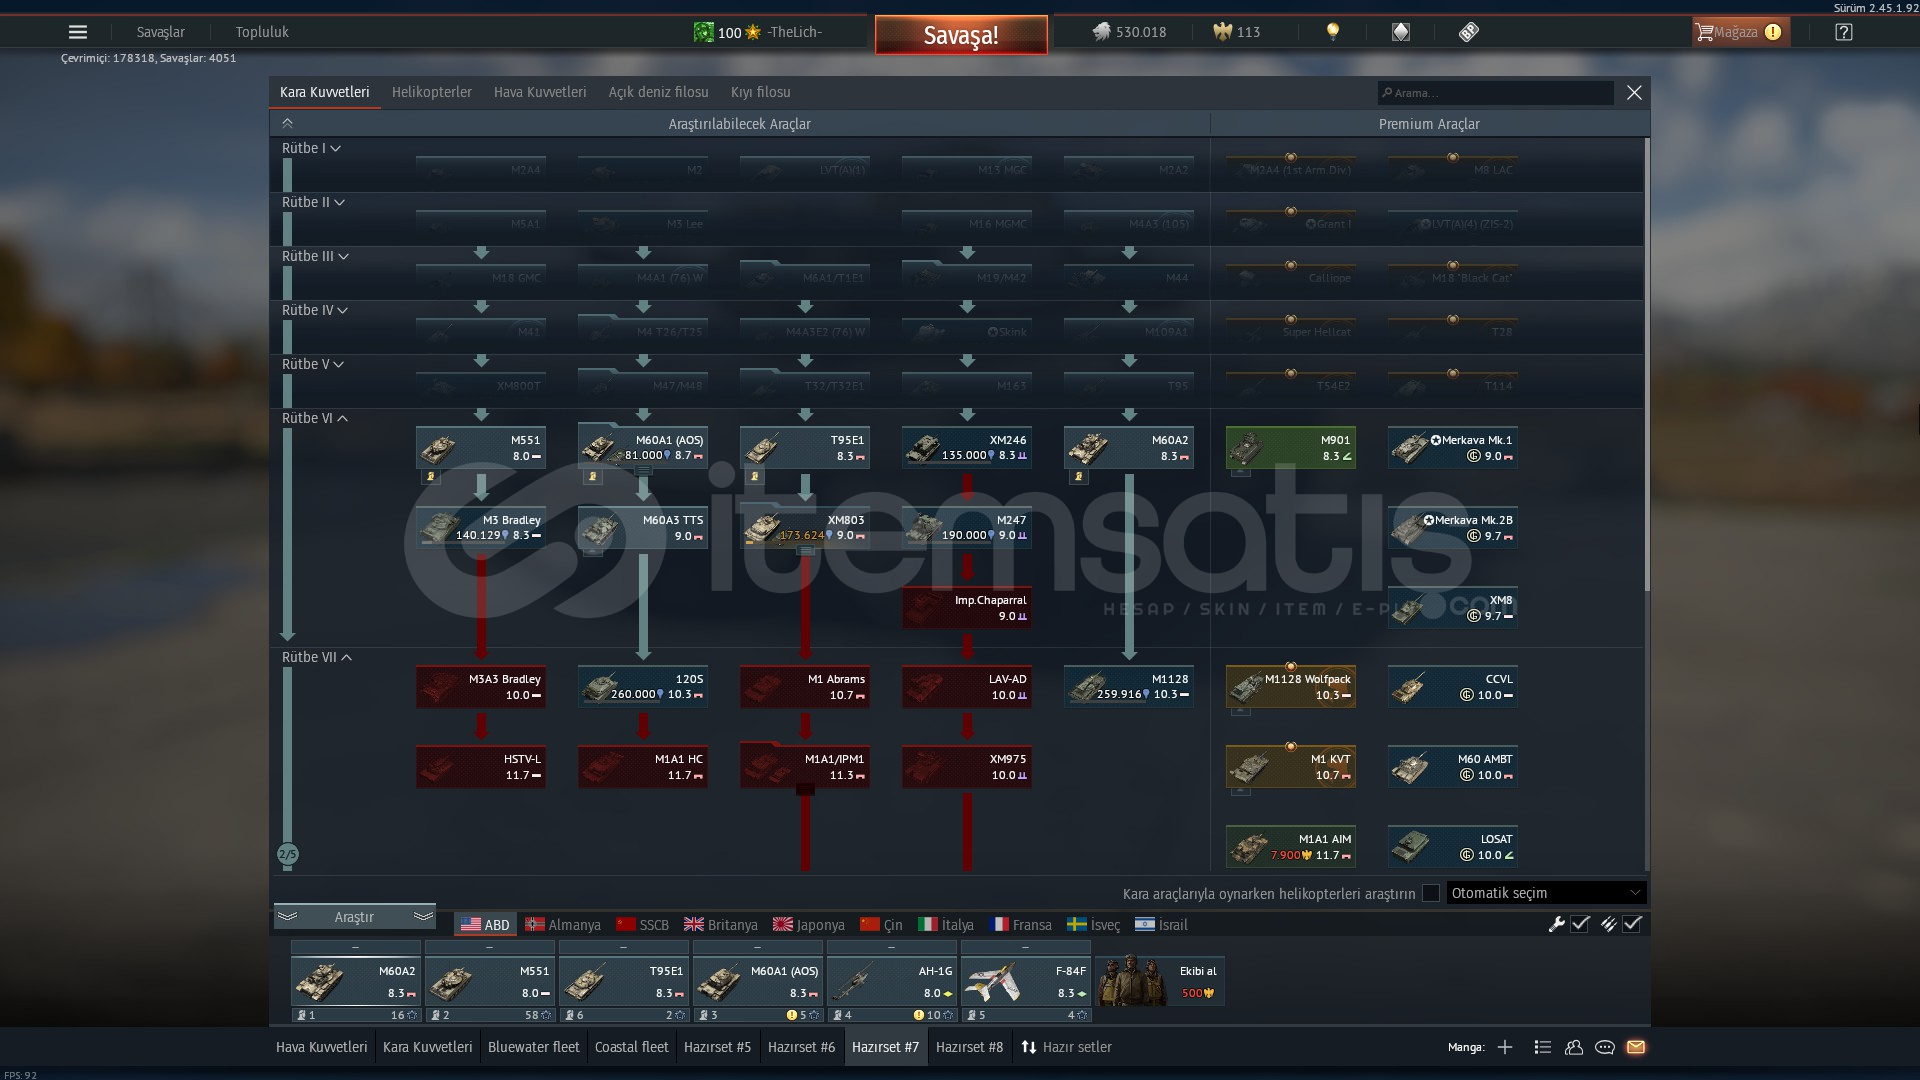
Task: Click the Araştır research button
Action: [x=354, y=917]
